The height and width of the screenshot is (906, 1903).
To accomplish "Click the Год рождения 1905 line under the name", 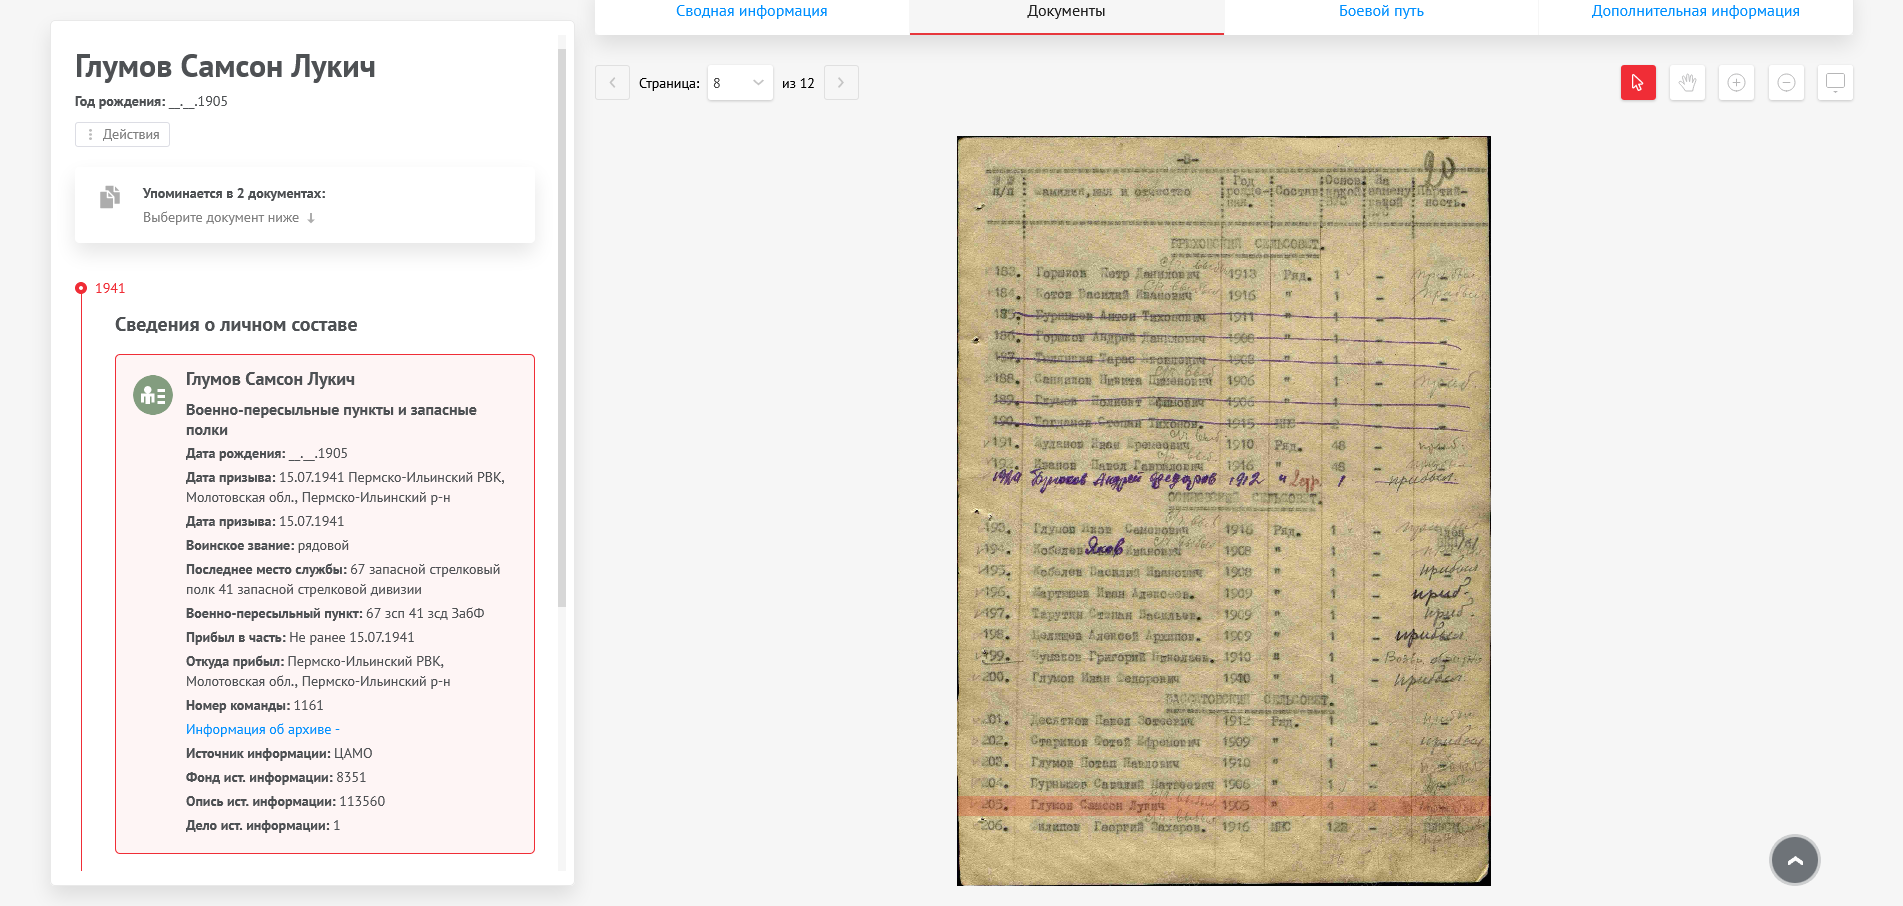I will (151, 101).
